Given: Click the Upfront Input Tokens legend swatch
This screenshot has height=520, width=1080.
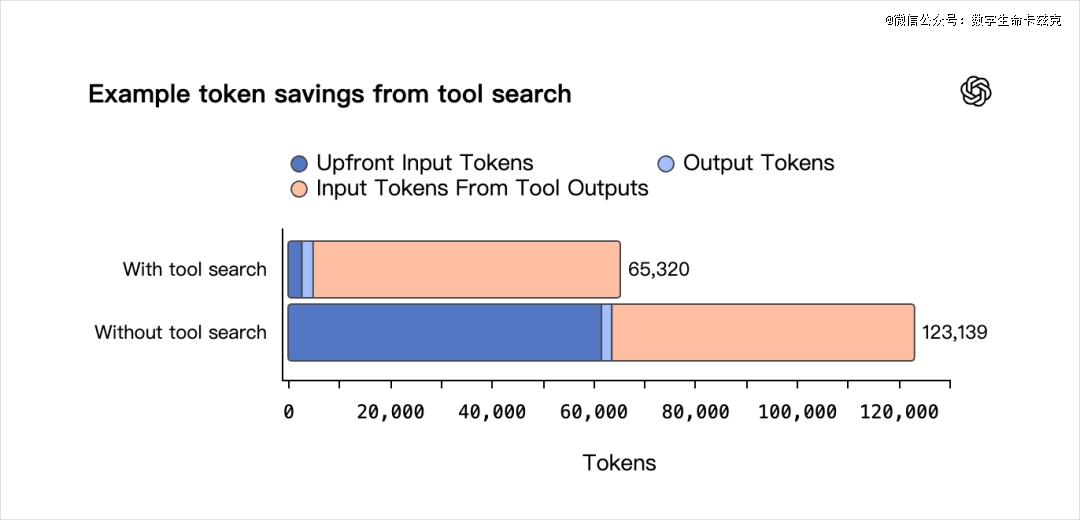Looking at the screenshot, I should click(299, 164).
